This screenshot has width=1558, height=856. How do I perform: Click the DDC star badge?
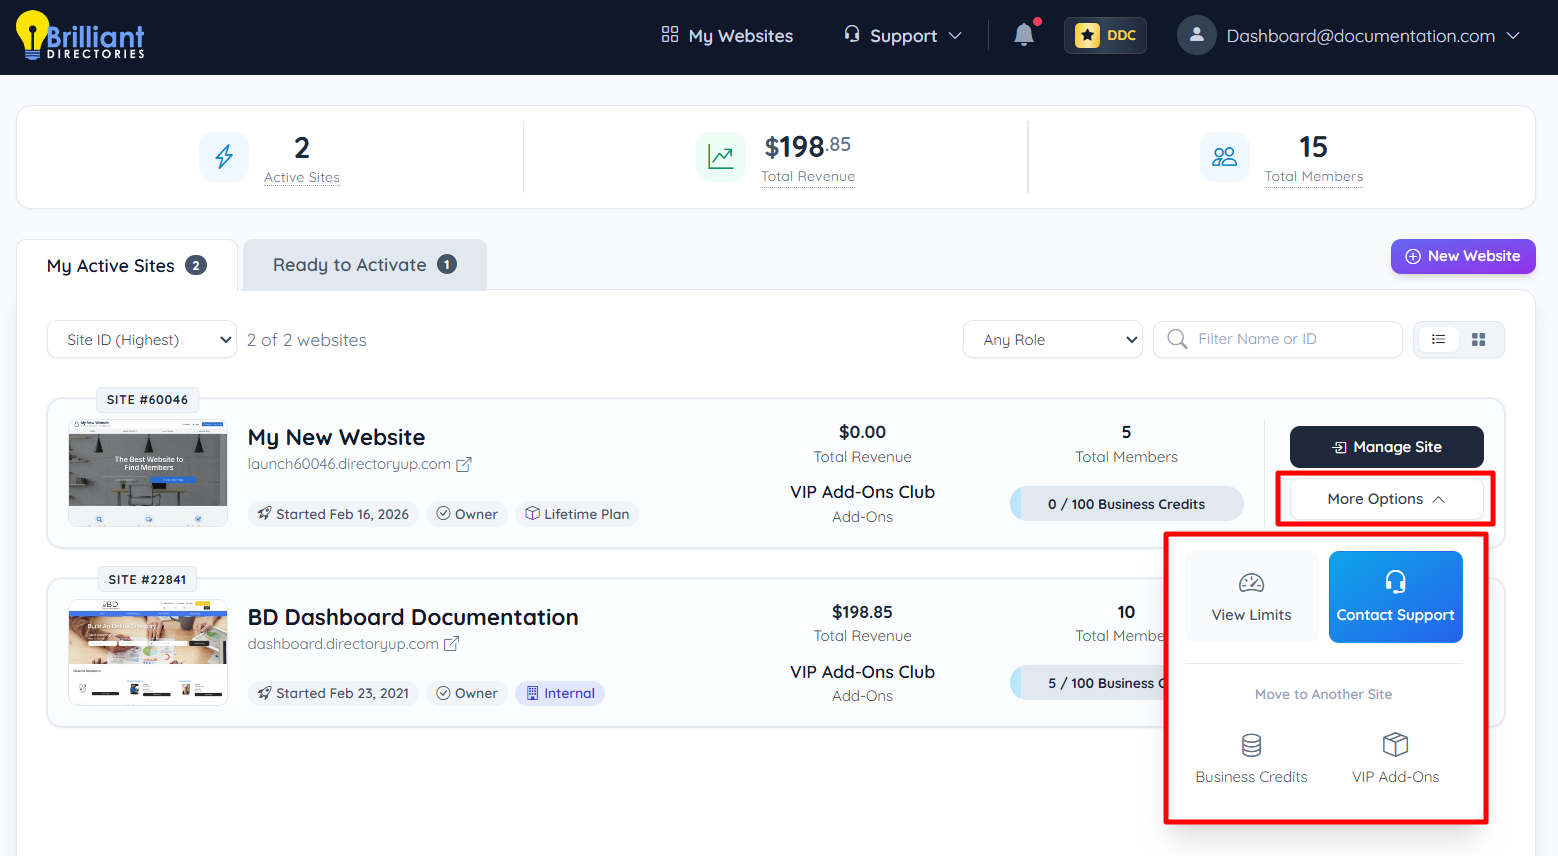click(x=1105, y=35)
